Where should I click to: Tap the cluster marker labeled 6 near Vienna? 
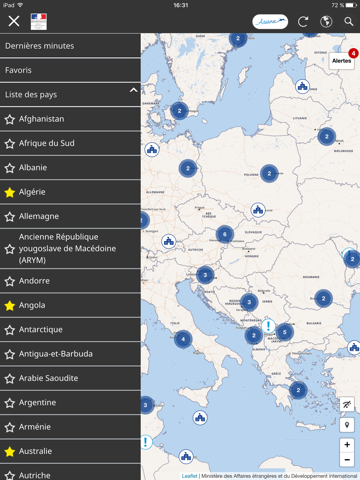tap(225, 234)
